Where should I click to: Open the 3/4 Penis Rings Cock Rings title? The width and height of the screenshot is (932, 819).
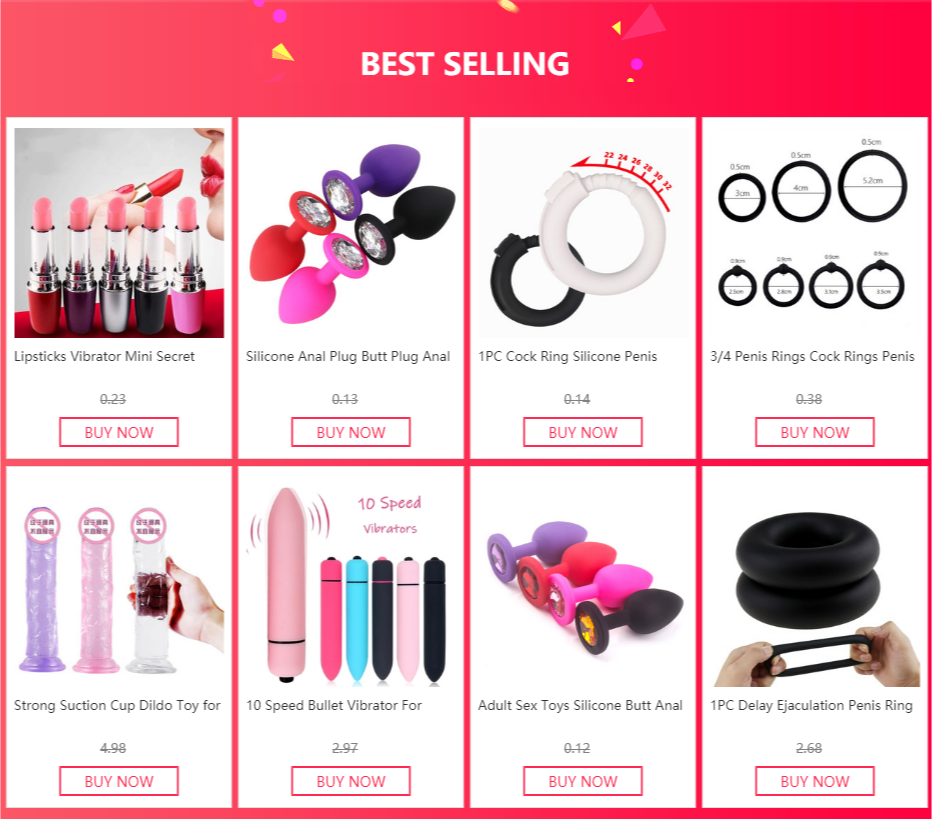pyautogui.click(x=812, y=357)
